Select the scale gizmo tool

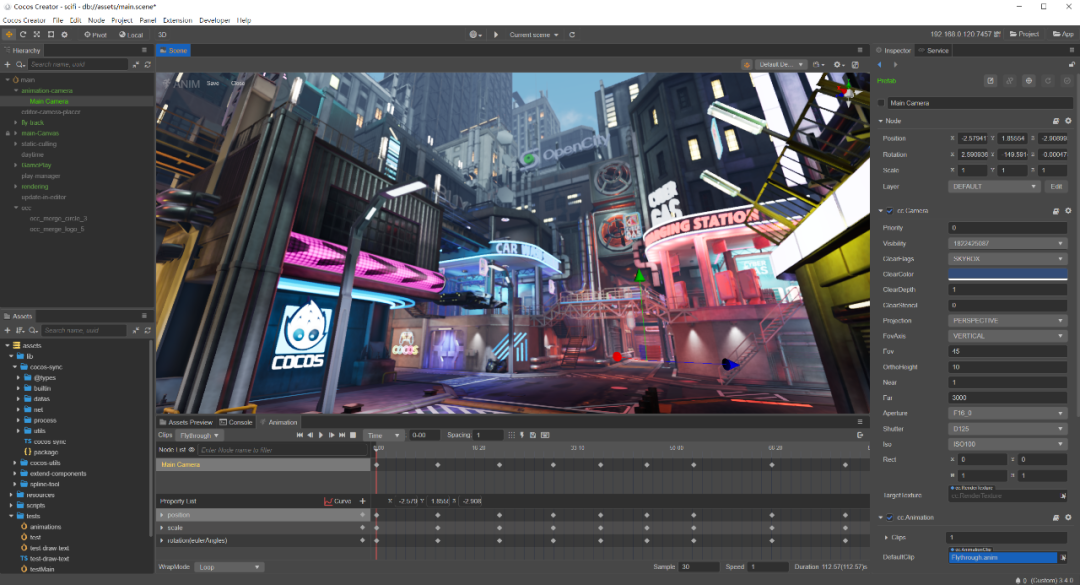(37, 34)
